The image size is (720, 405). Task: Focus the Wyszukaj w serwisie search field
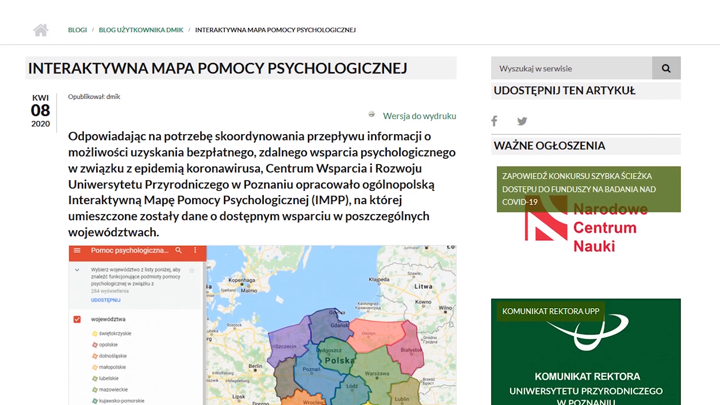click(571, 68)
